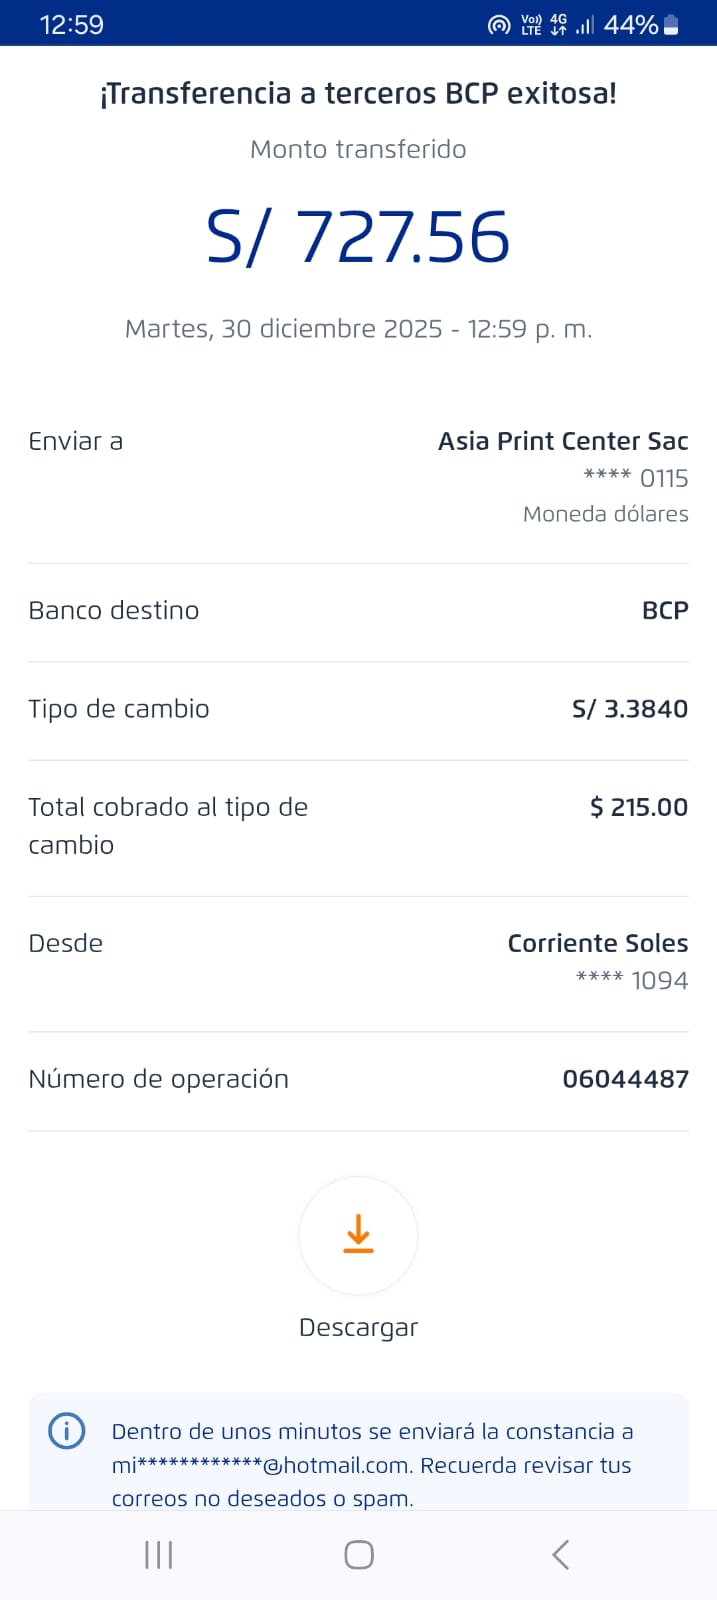
Task: Tap the battery icon in status bar
Action: pyautogui.click(x=672, y=25)
